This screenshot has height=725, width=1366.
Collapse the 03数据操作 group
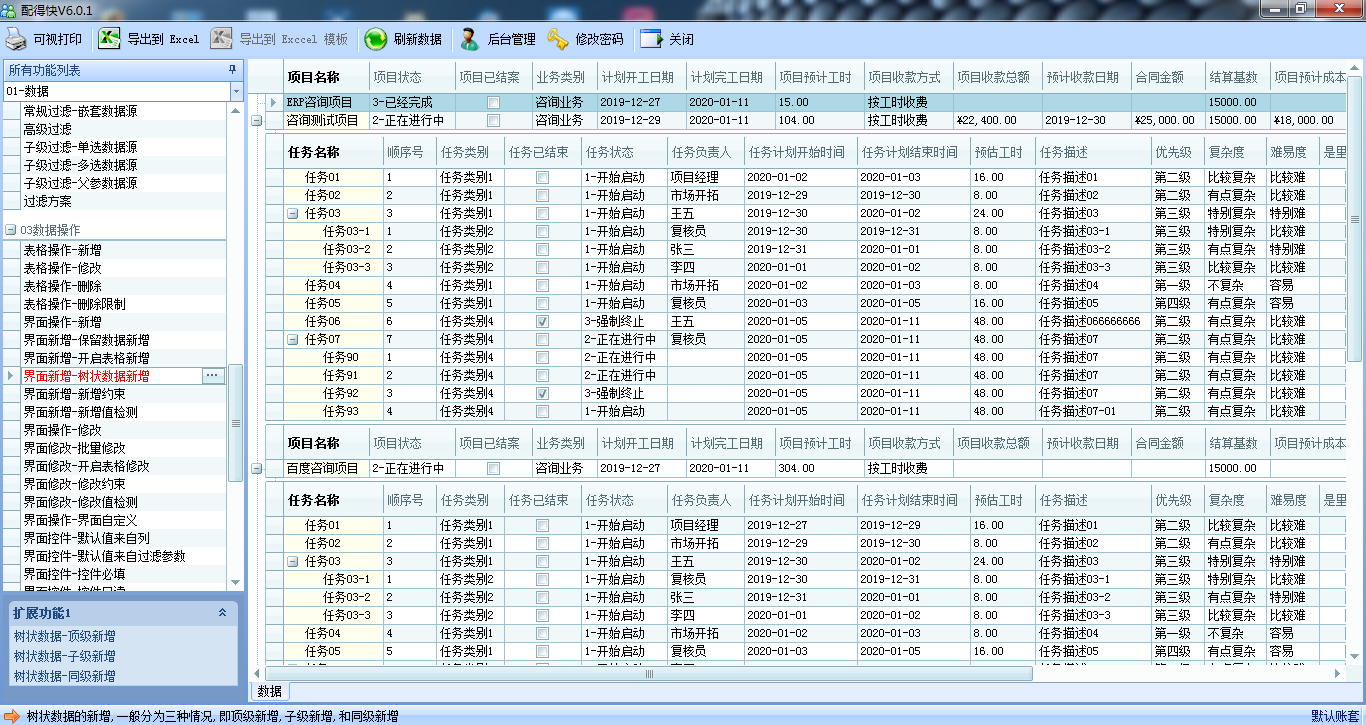[x=11, y=230]
